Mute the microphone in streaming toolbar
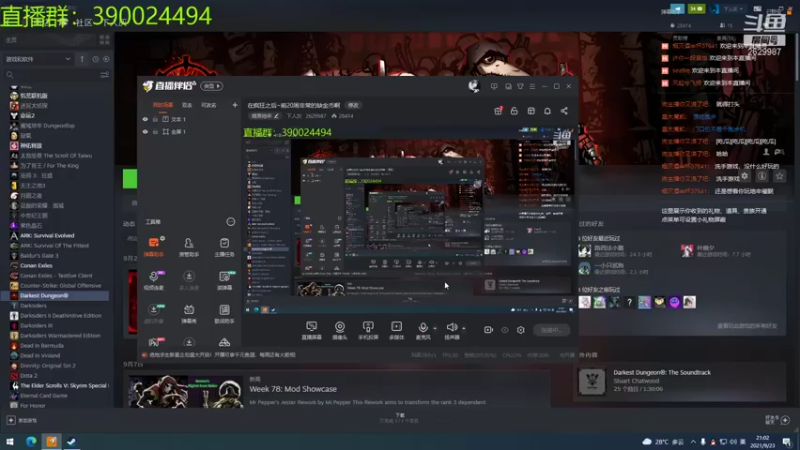800x450 pixels. (423, 330)
